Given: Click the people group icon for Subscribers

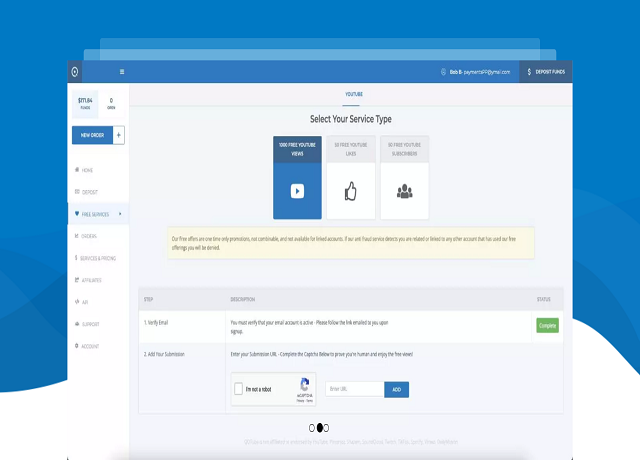Looking at the screenshot, I should pyautogui.click(x=404, y=191).
